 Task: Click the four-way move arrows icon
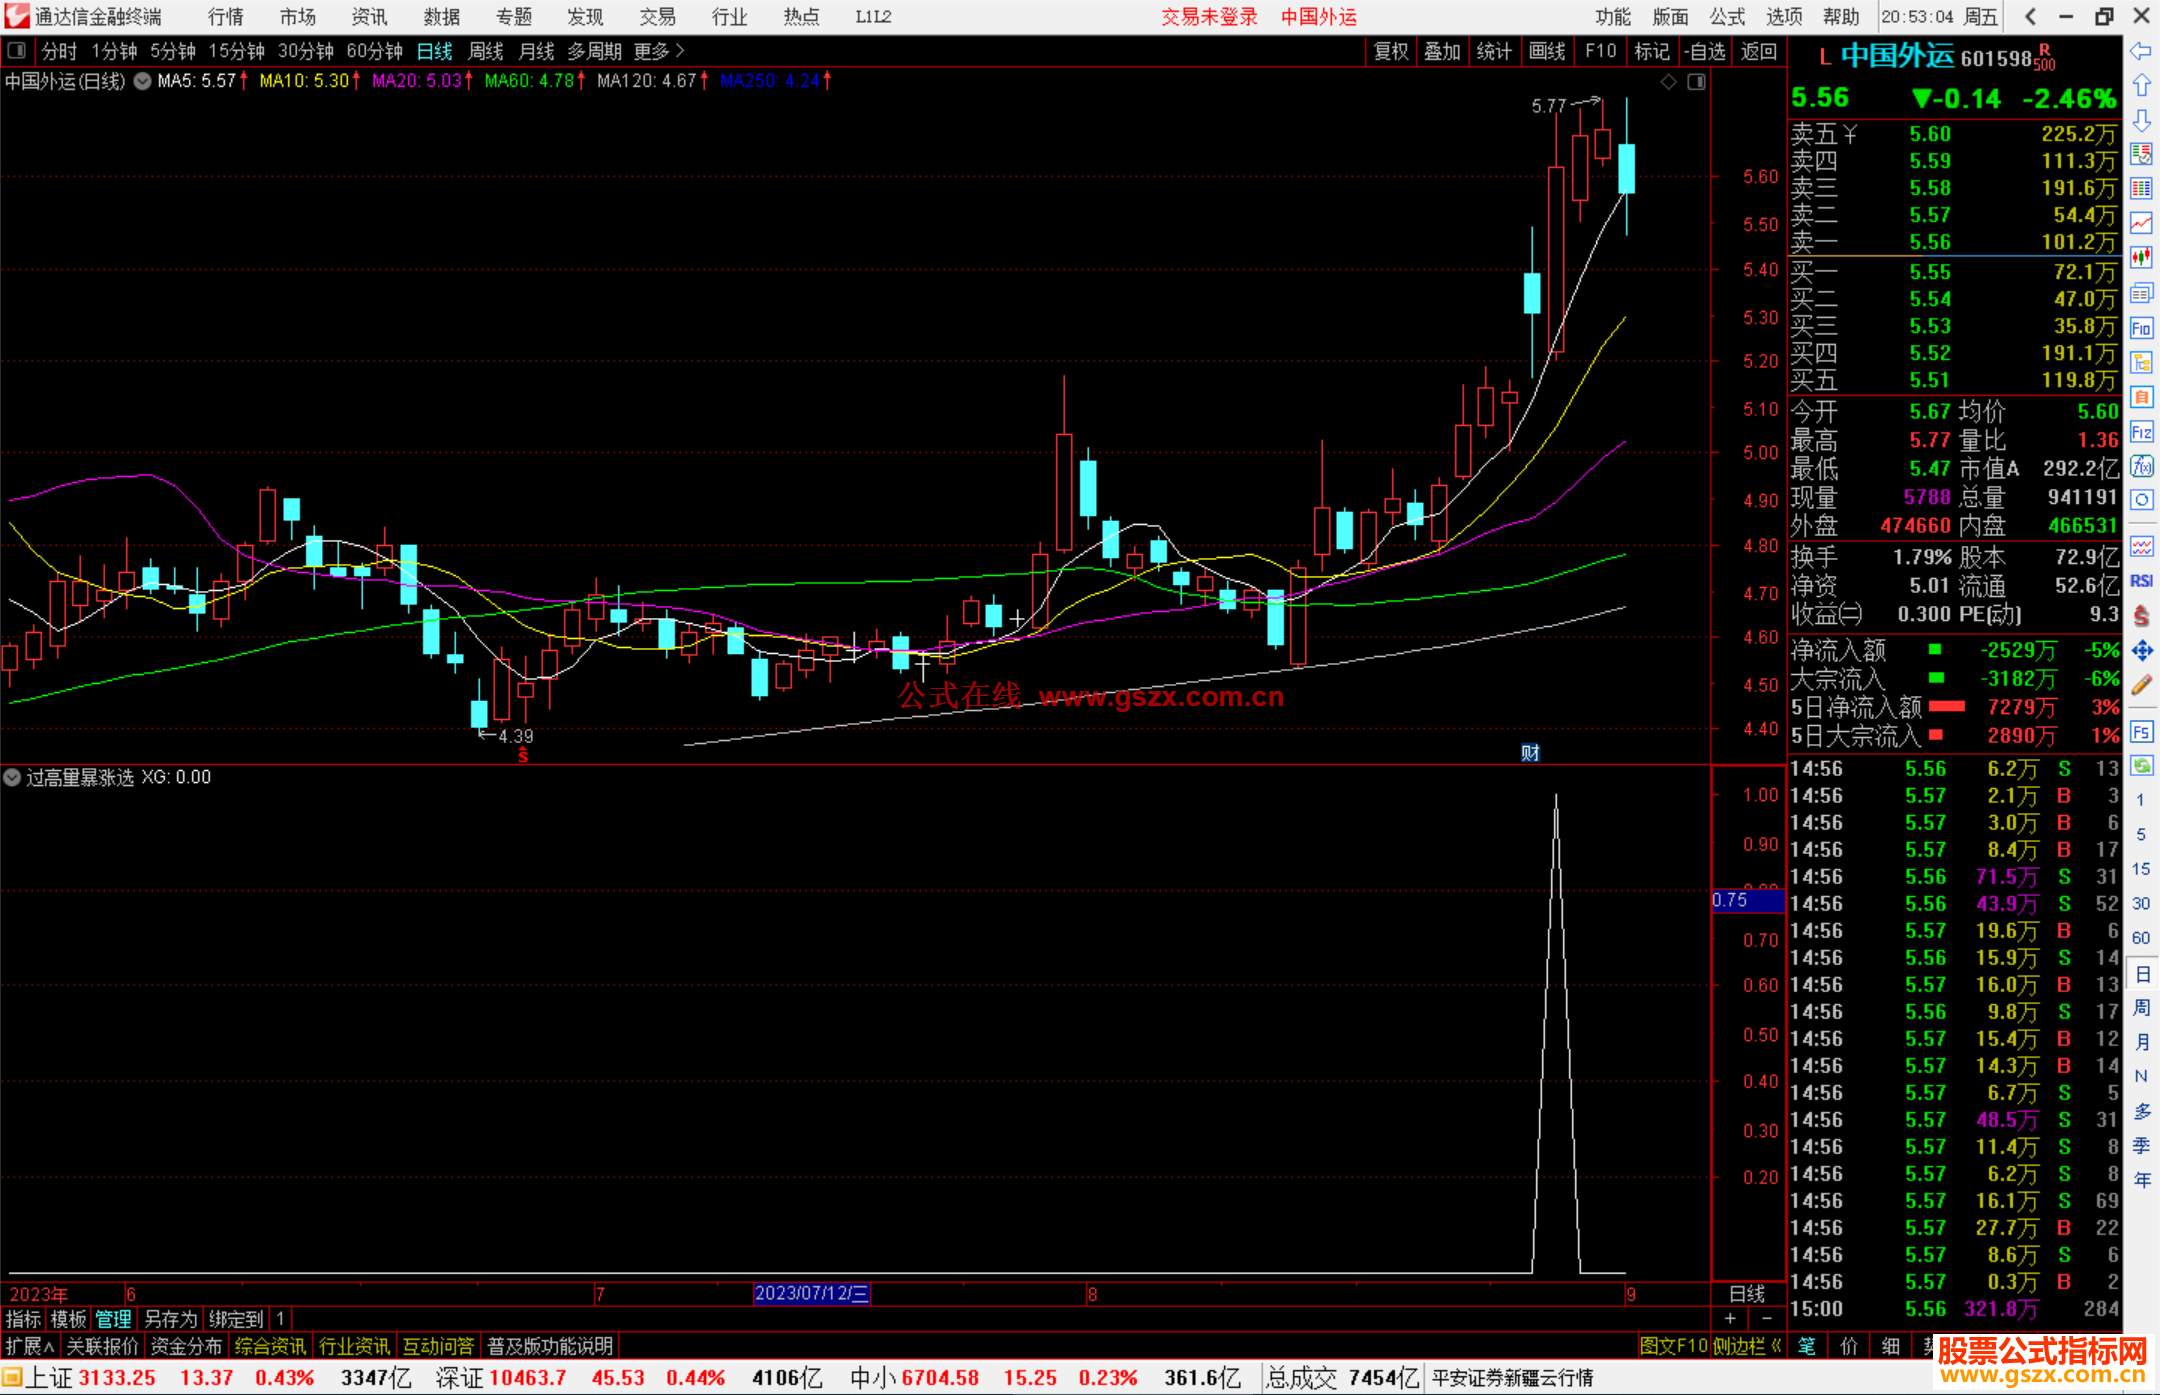(x=2141, y=651)
